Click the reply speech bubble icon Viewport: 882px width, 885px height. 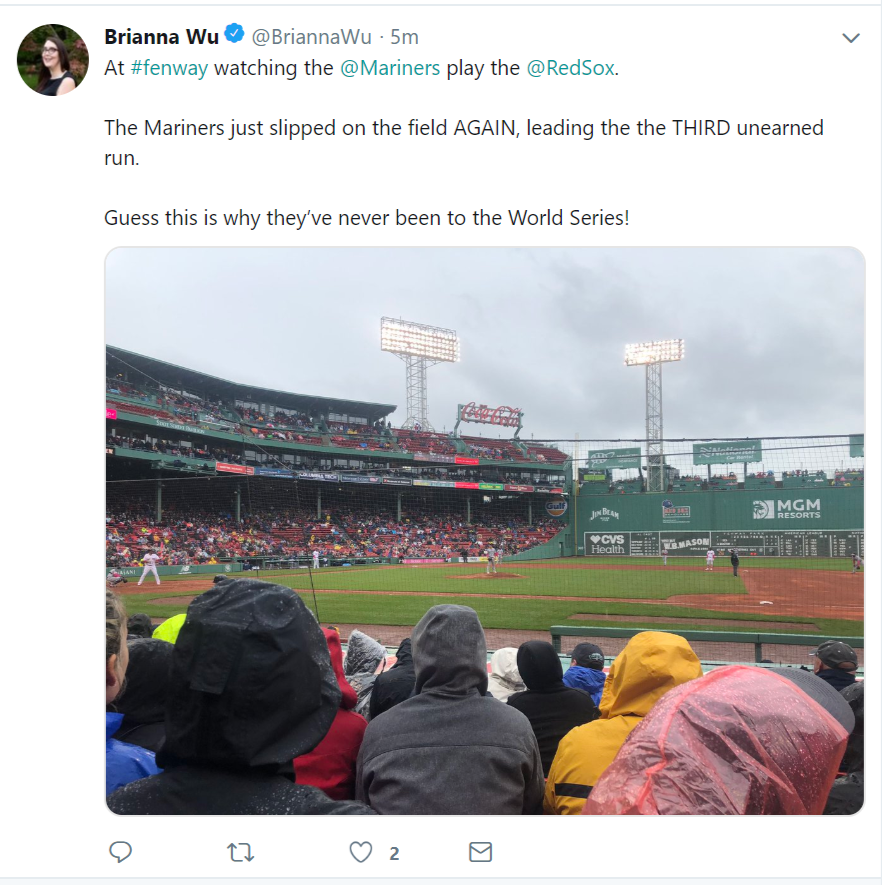click(x=120, y=852)
